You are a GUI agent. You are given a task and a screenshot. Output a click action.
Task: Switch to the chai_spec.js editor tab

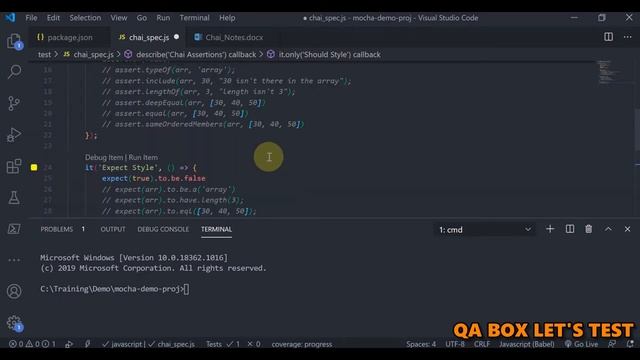(x=149, y=37)
